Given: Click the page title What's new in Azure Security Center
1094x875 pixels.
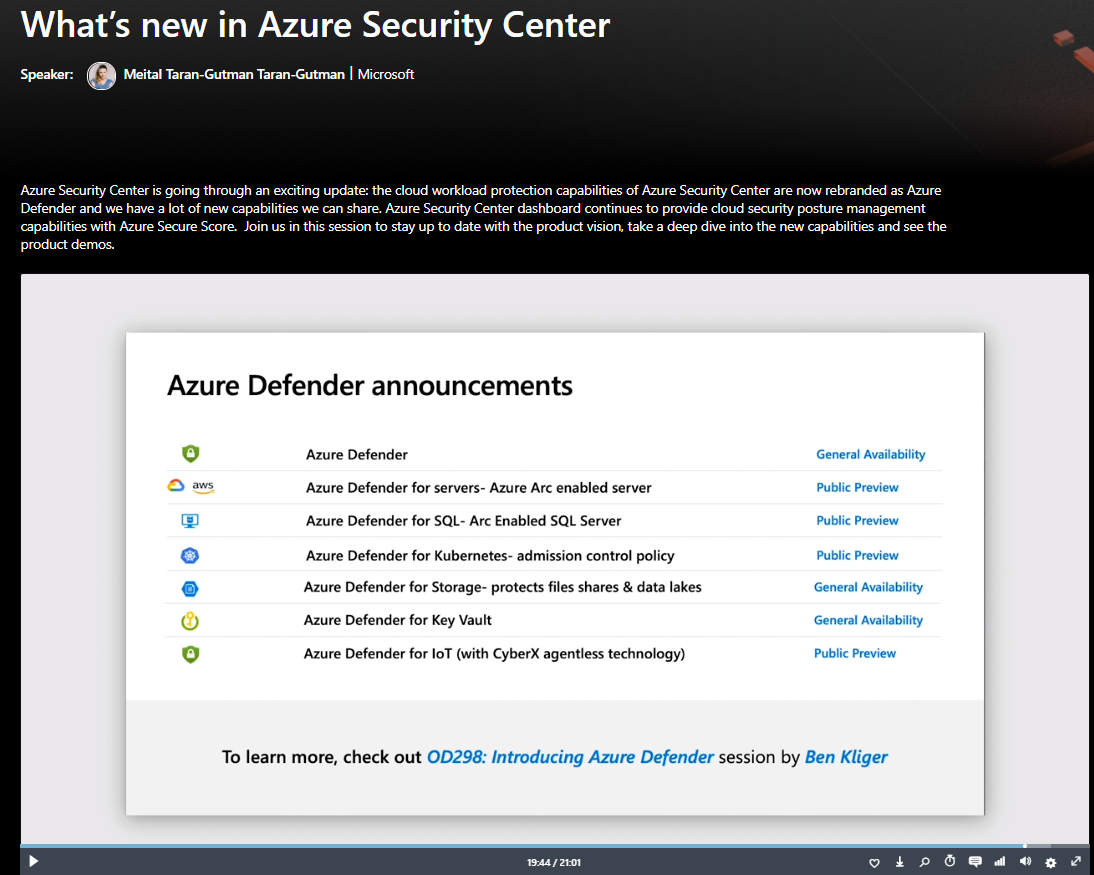Looking at the screenshot, I should pos(315,25).
